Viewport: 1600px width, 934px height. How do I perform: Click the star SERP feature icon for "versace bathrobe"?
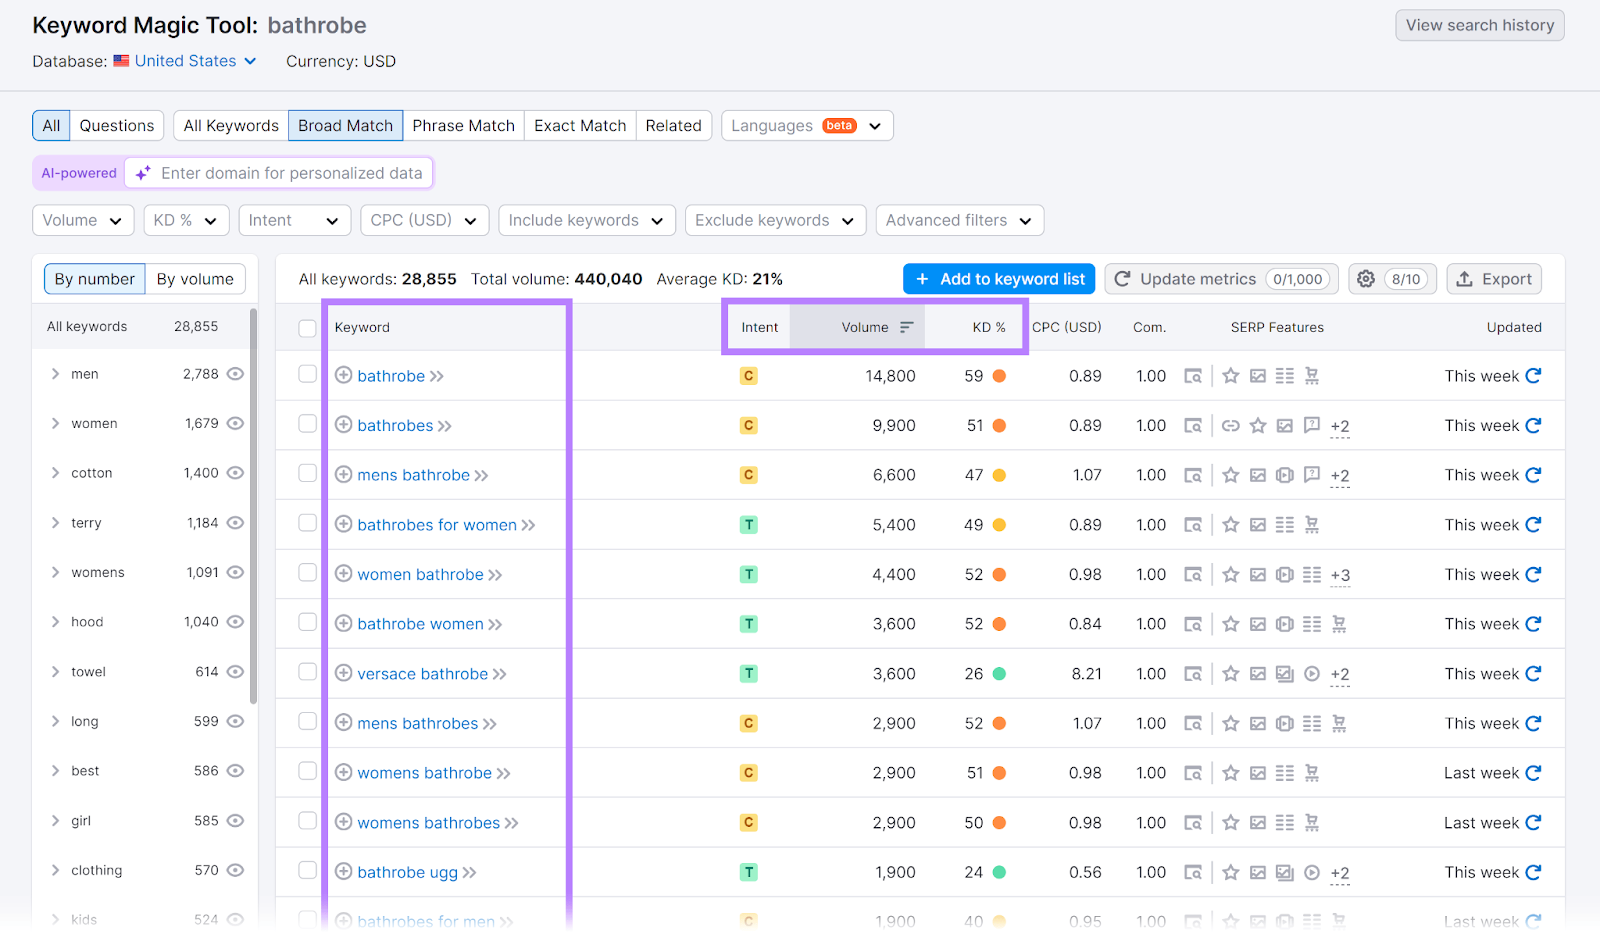pyautogui.click(x=1230, y=673)
